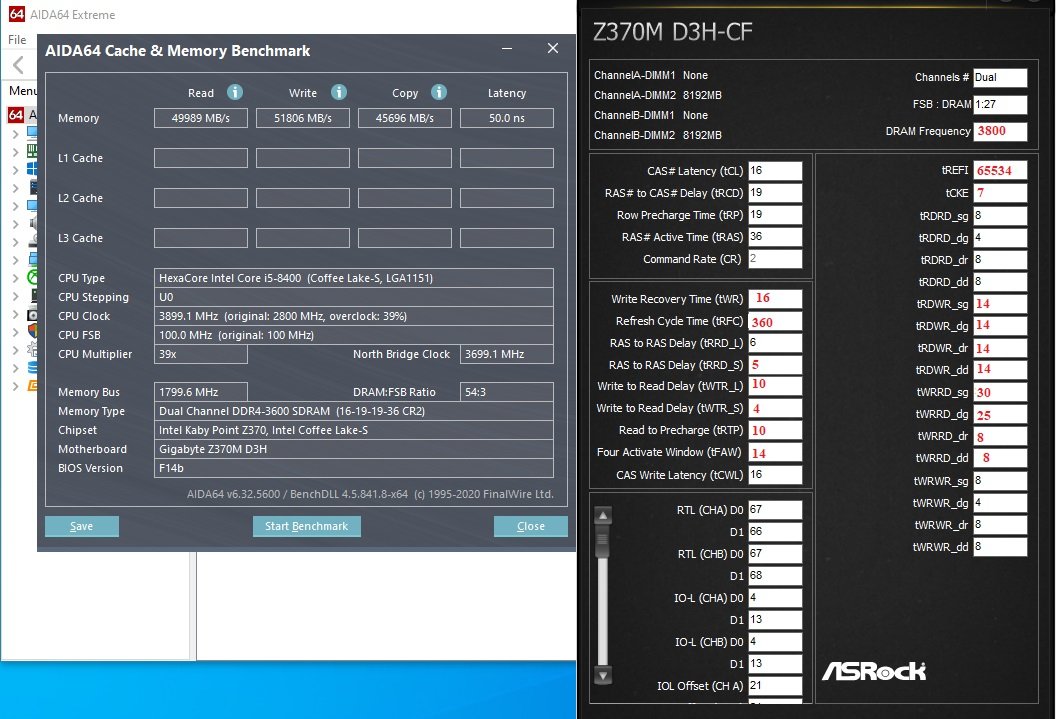
Task: Click the back arrow in AIDA64 toolbar
Action: (x=18, y=65)
